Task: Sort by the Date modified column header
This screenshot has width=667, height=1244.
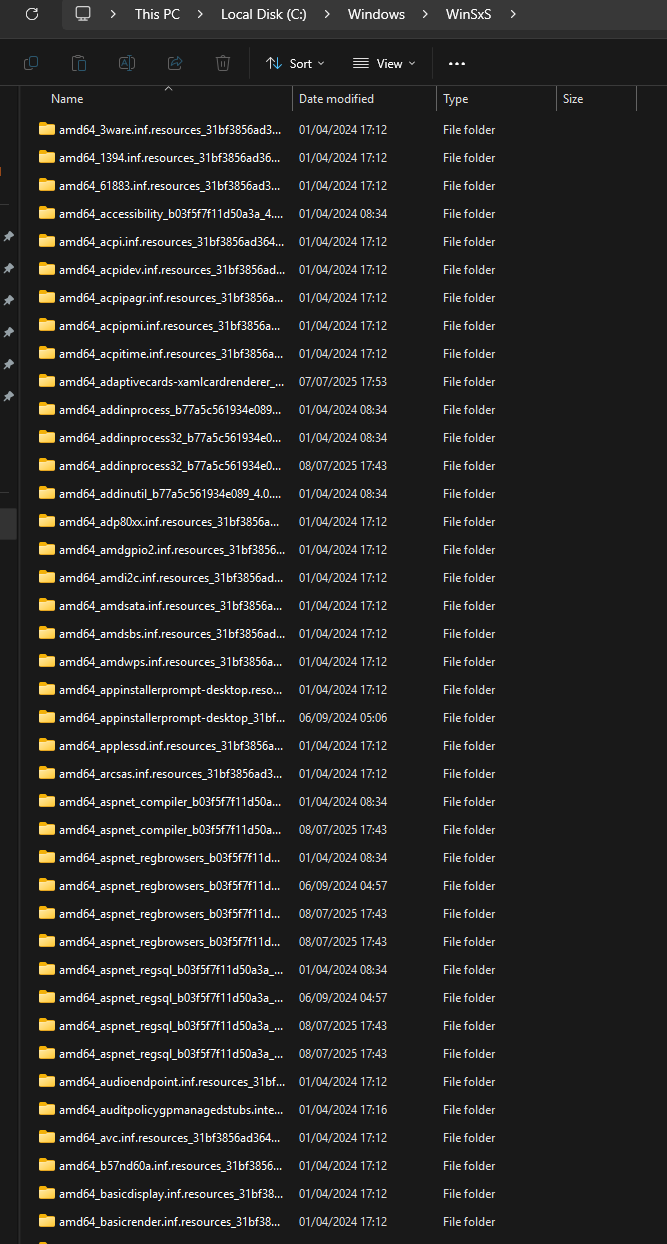Action: 336,99
